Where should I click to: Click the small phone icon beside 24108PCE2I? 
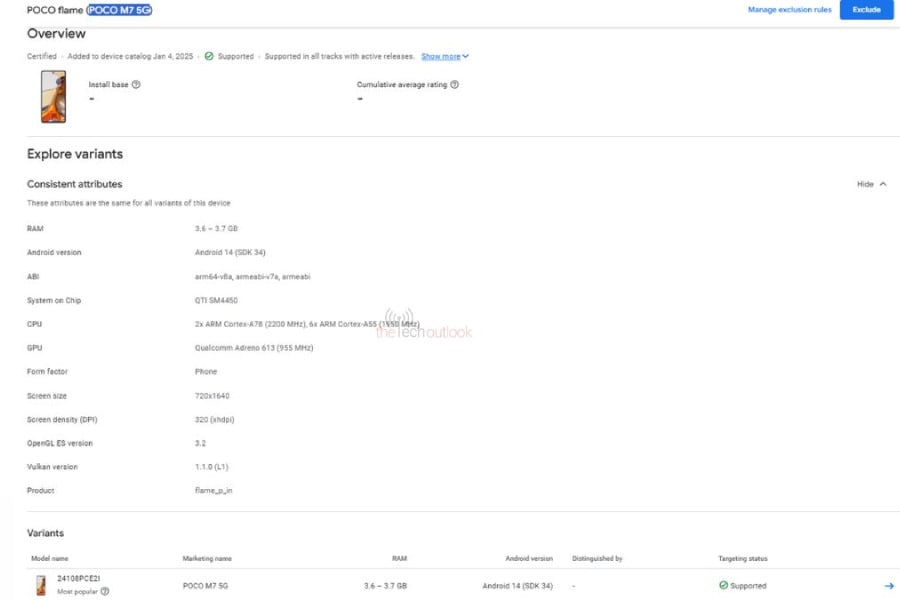[41, 585]
